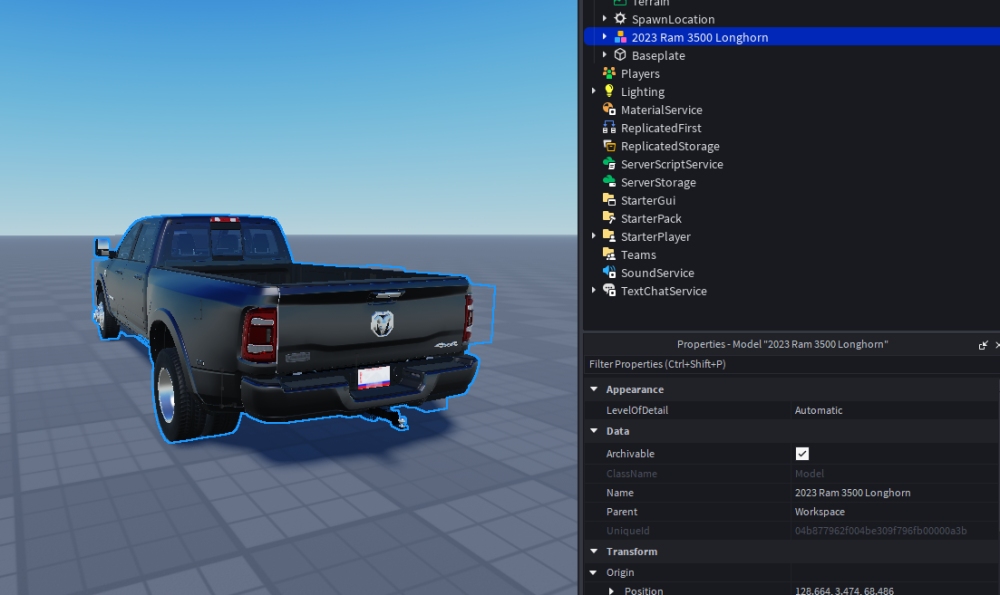Undock the Properties panel with the pop-out icon

coord(983,345)
